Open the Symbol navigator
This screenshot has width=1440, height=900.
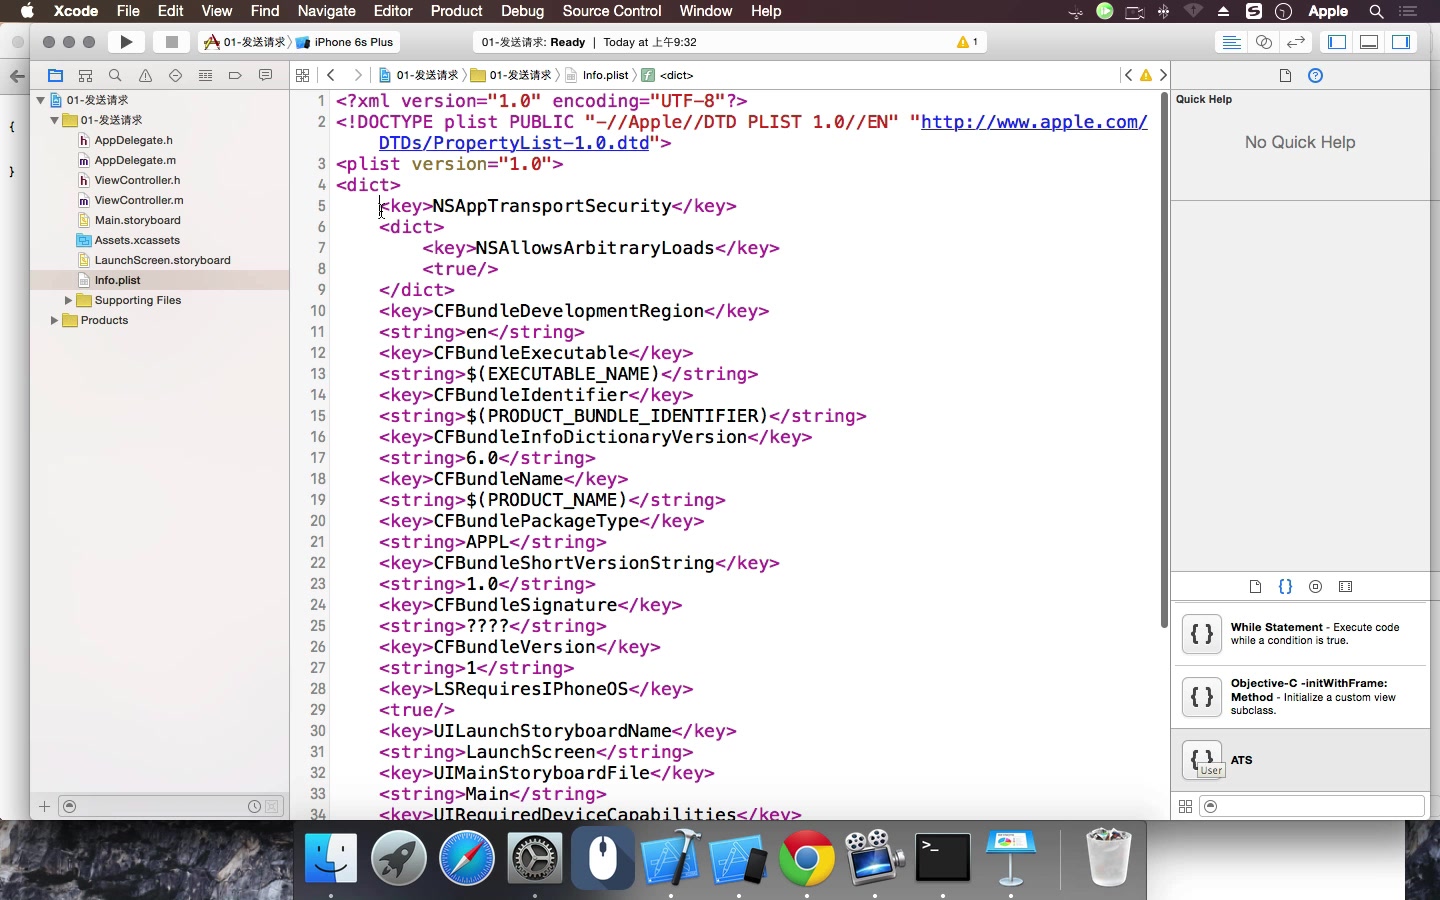tap(86, 75)
